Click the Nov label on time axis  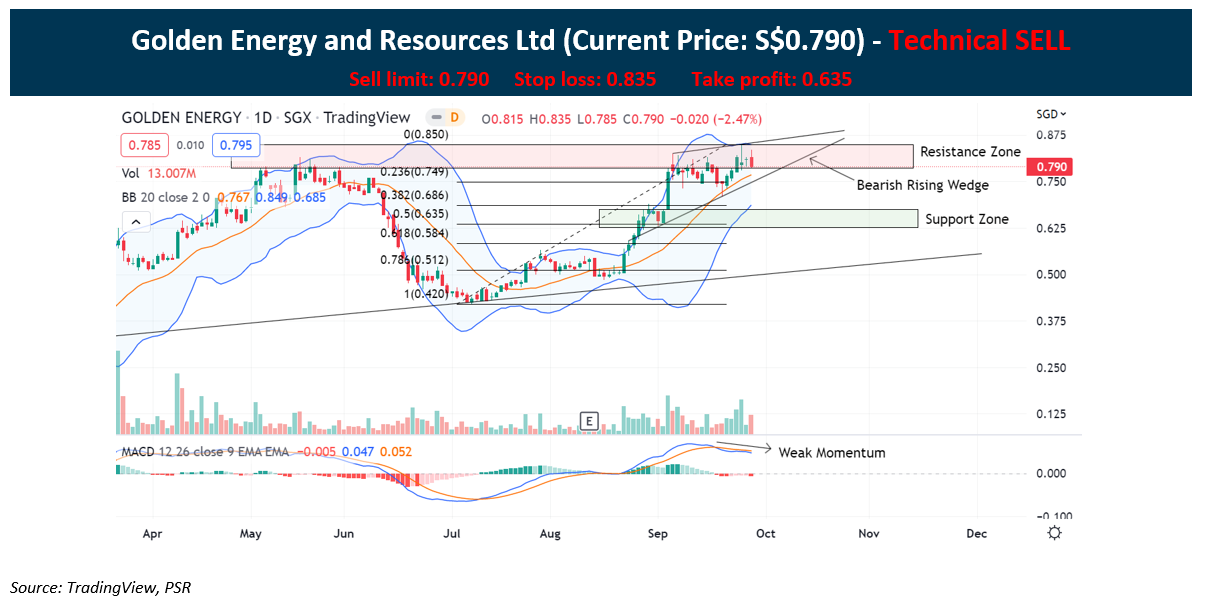pyautogui.click(x=869, y=533)
